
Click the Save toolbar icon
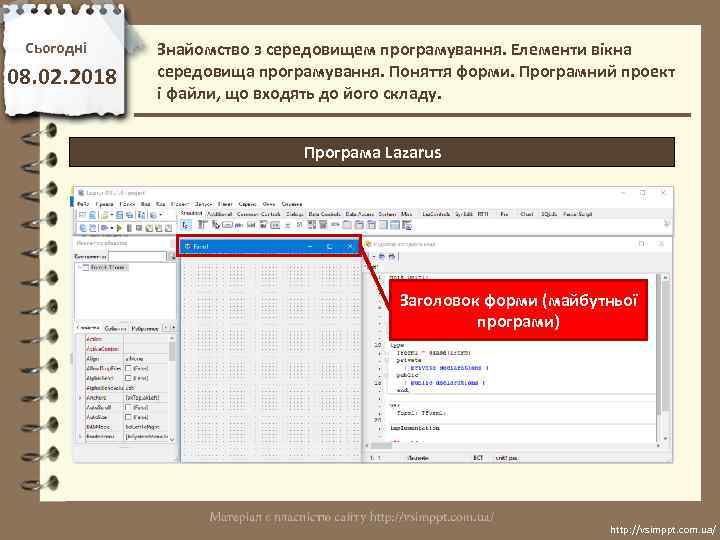coord(119,214)
